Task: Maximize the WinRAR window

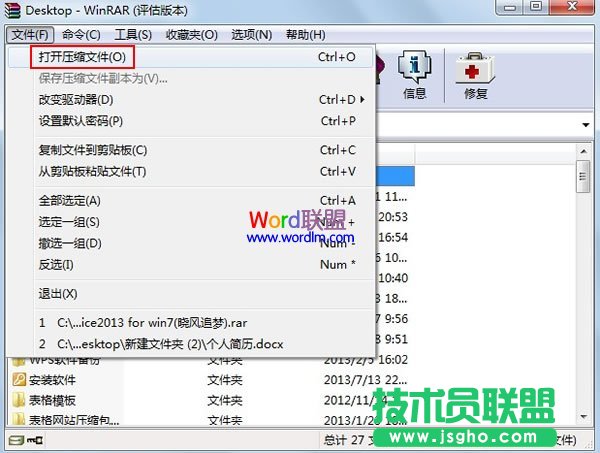Action: coord(536,7)
